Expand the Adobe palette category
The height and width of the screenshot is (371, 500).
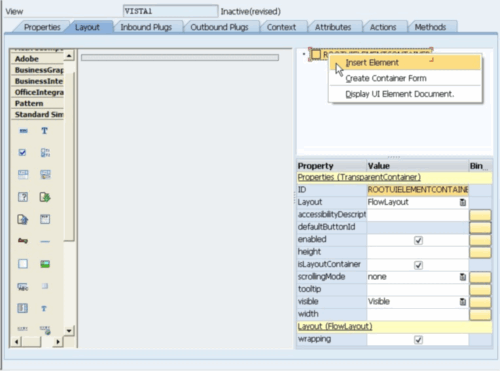coord(37,59)
